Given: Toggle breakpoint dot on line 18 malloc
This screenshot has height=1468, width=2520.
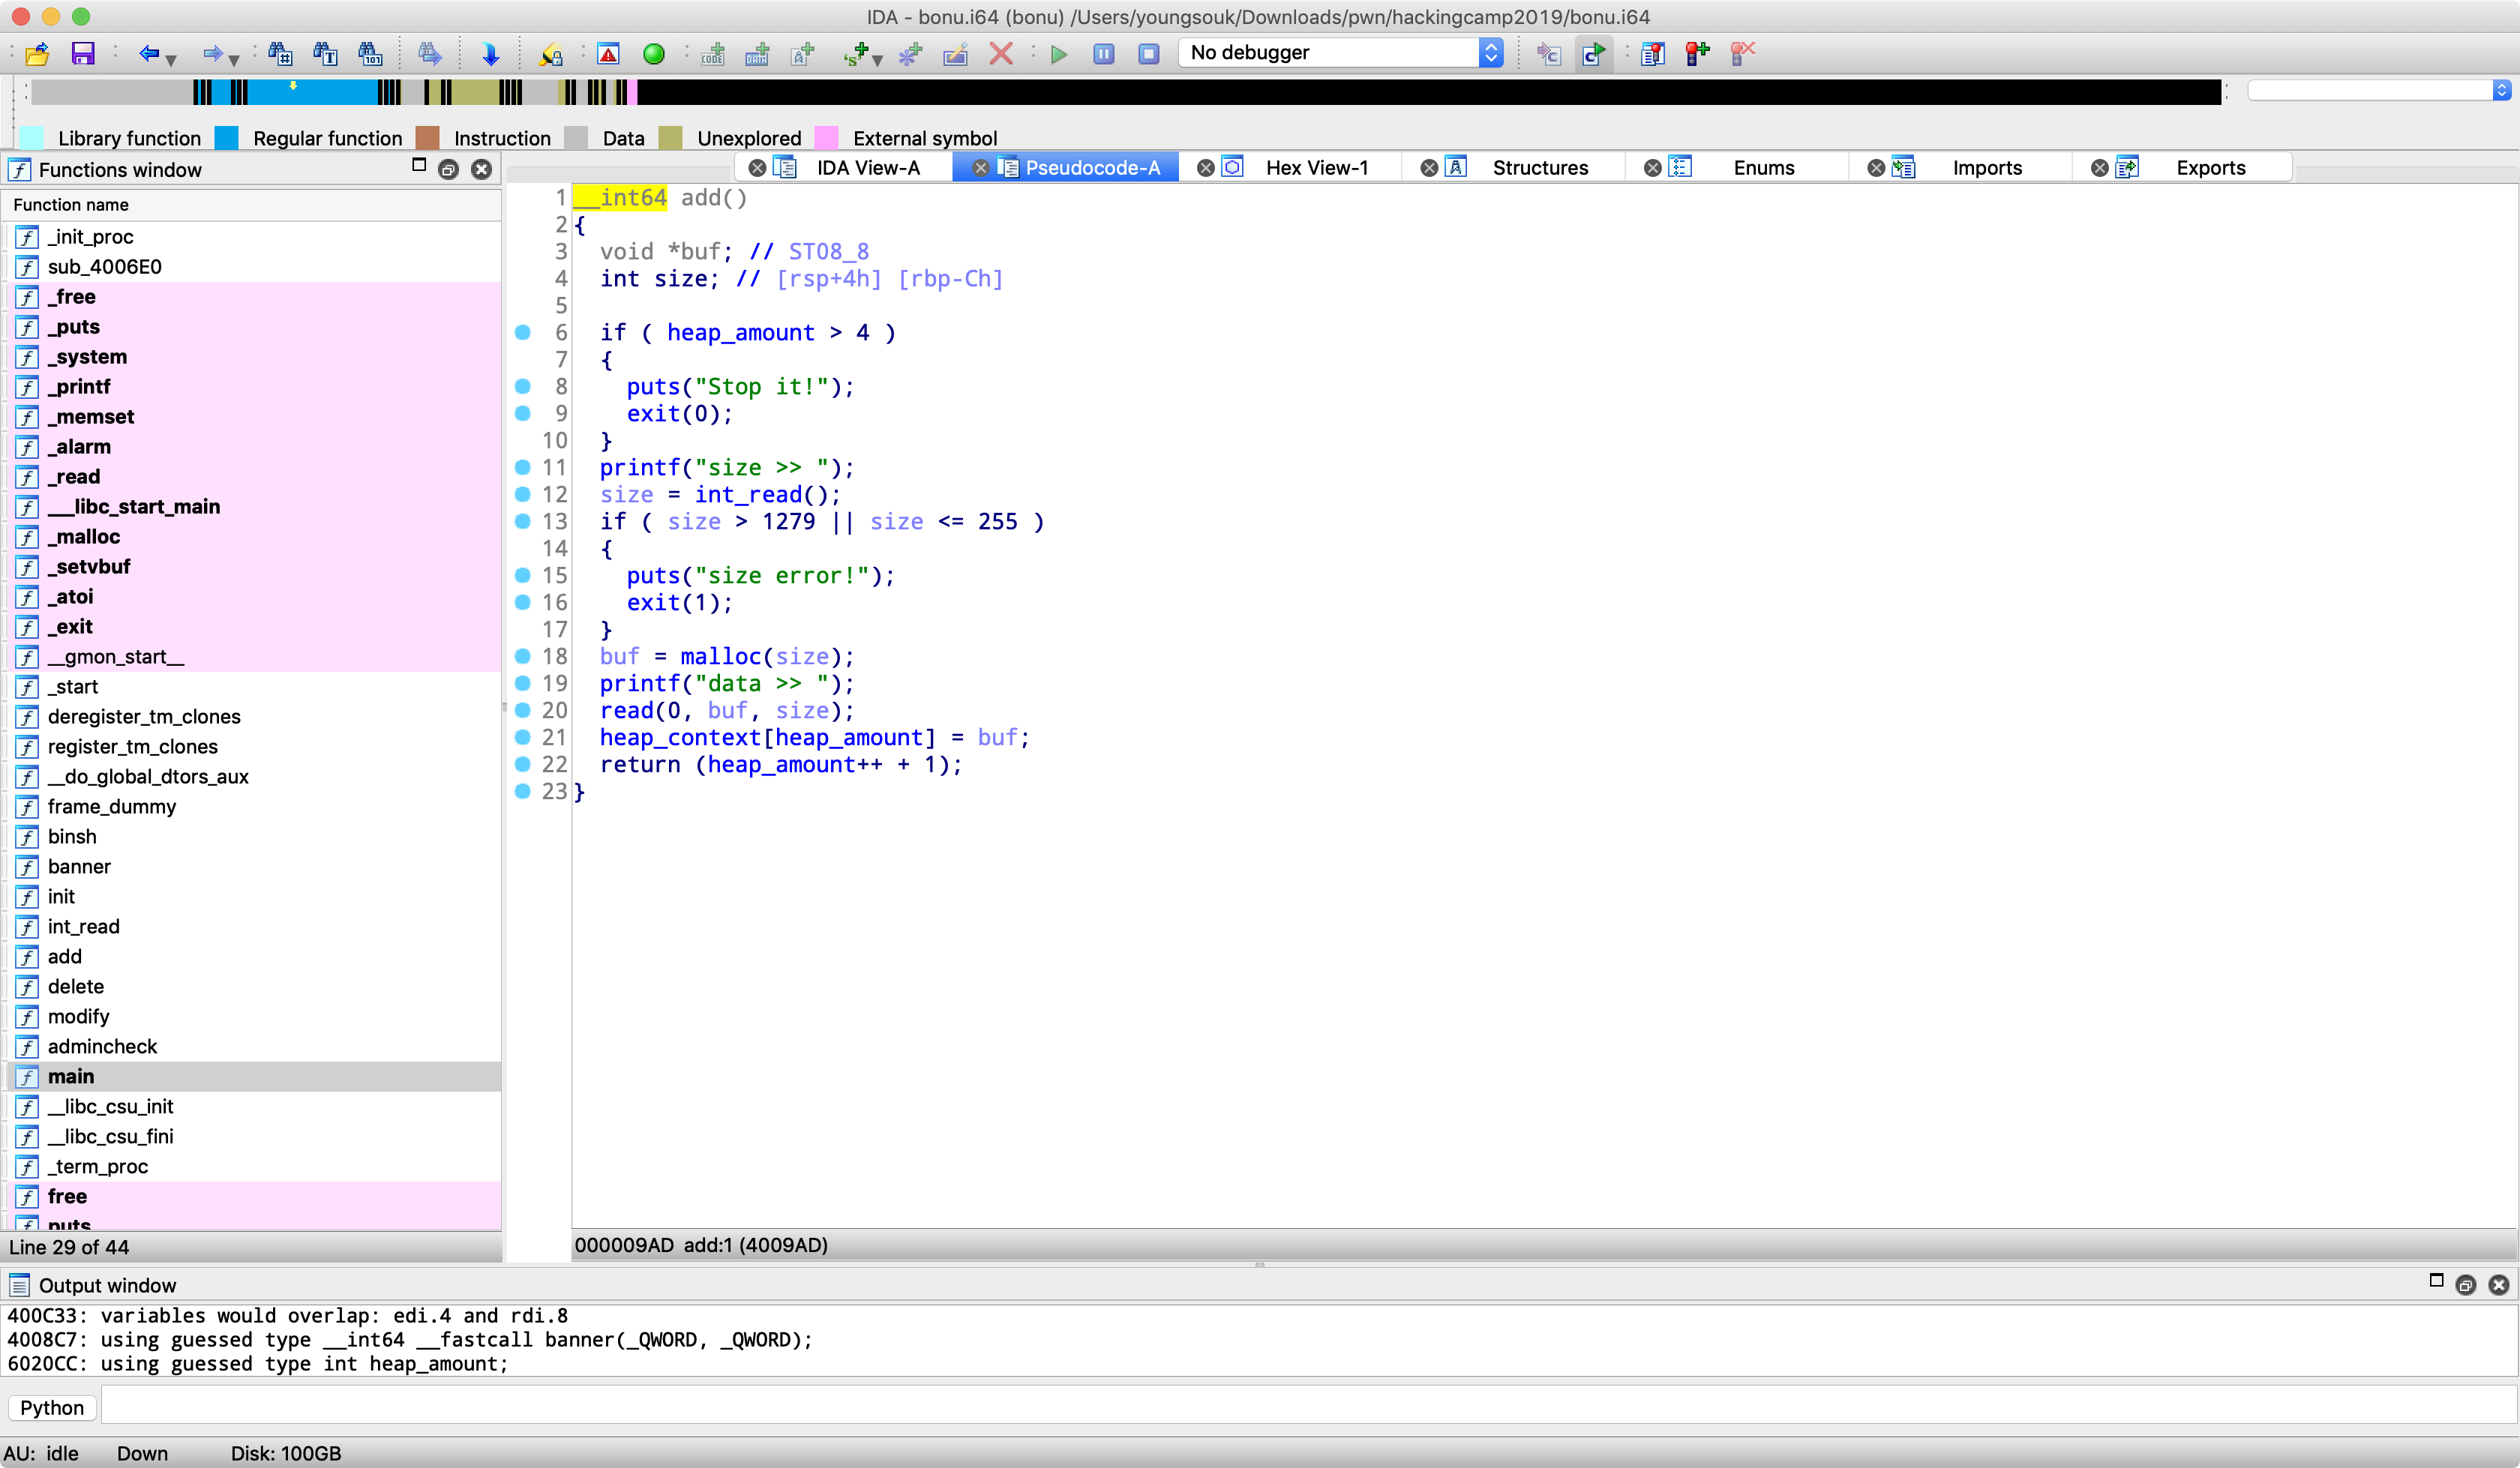Looking at the screenshot, I should (x=522, y=656).
